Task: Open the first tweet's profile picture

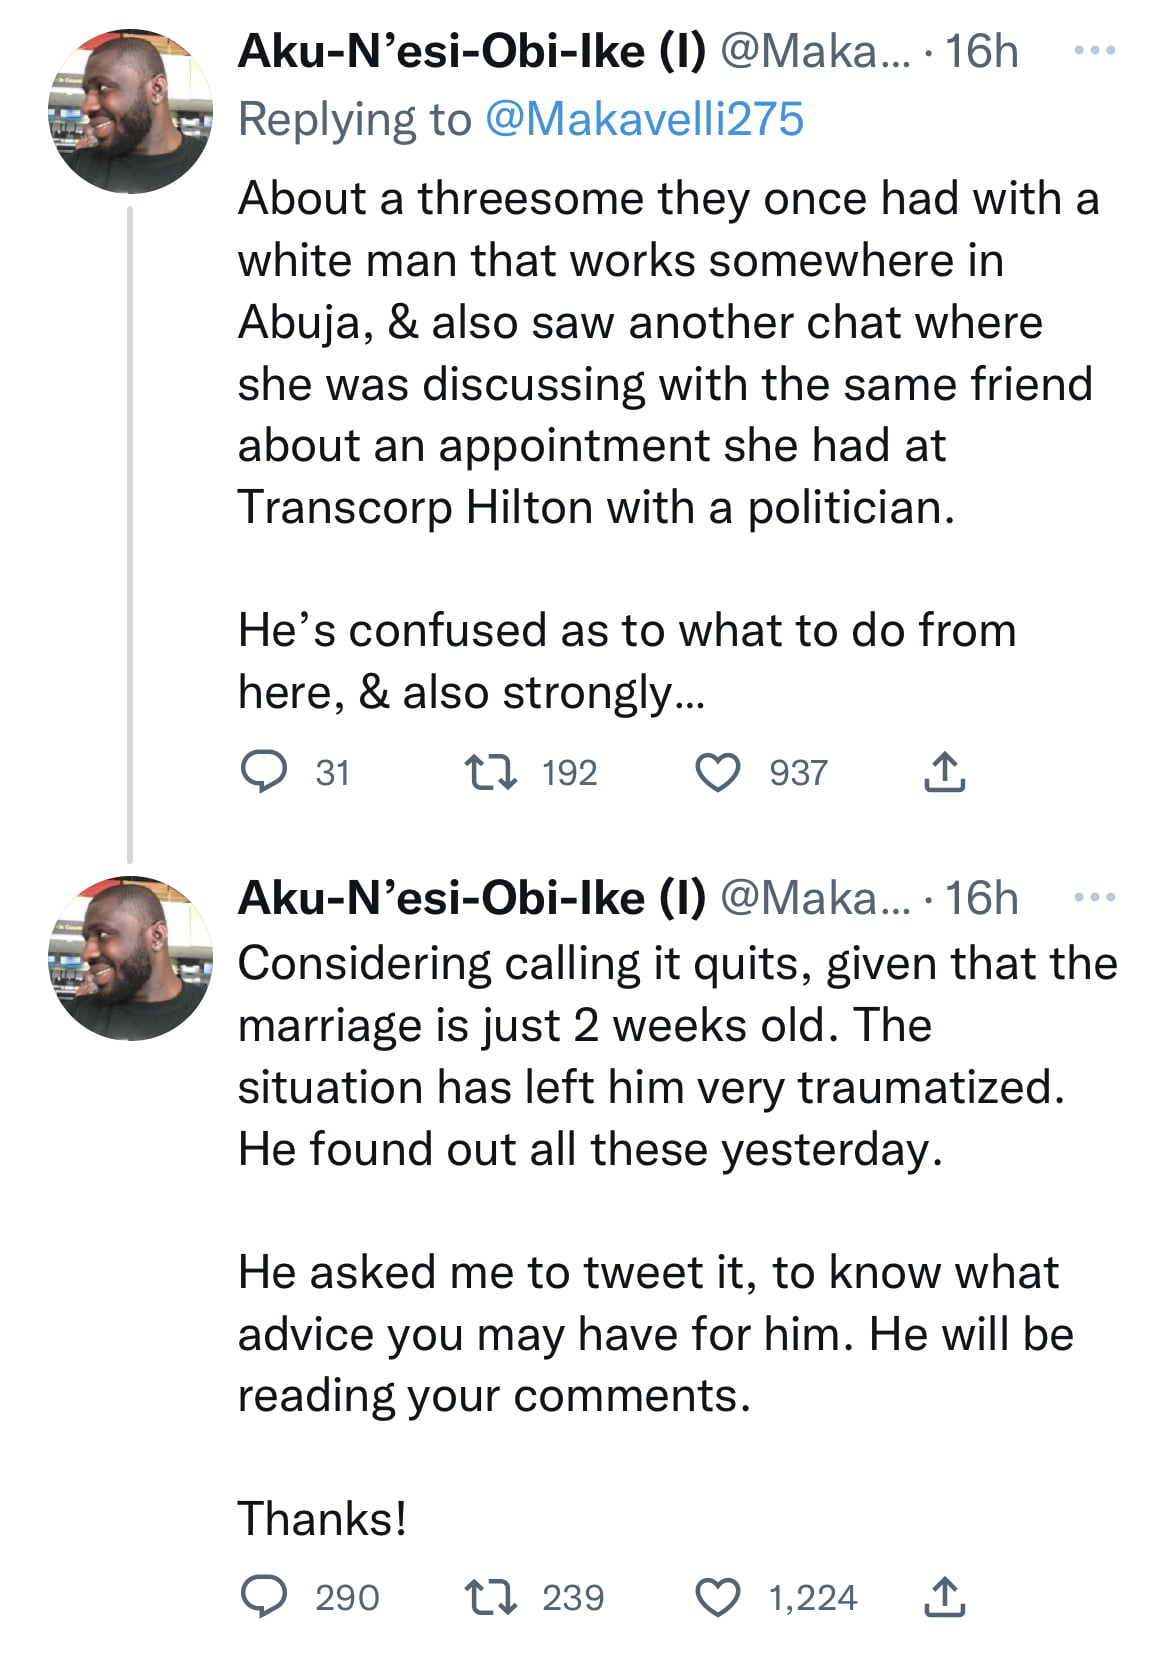Action: [131, 111]
